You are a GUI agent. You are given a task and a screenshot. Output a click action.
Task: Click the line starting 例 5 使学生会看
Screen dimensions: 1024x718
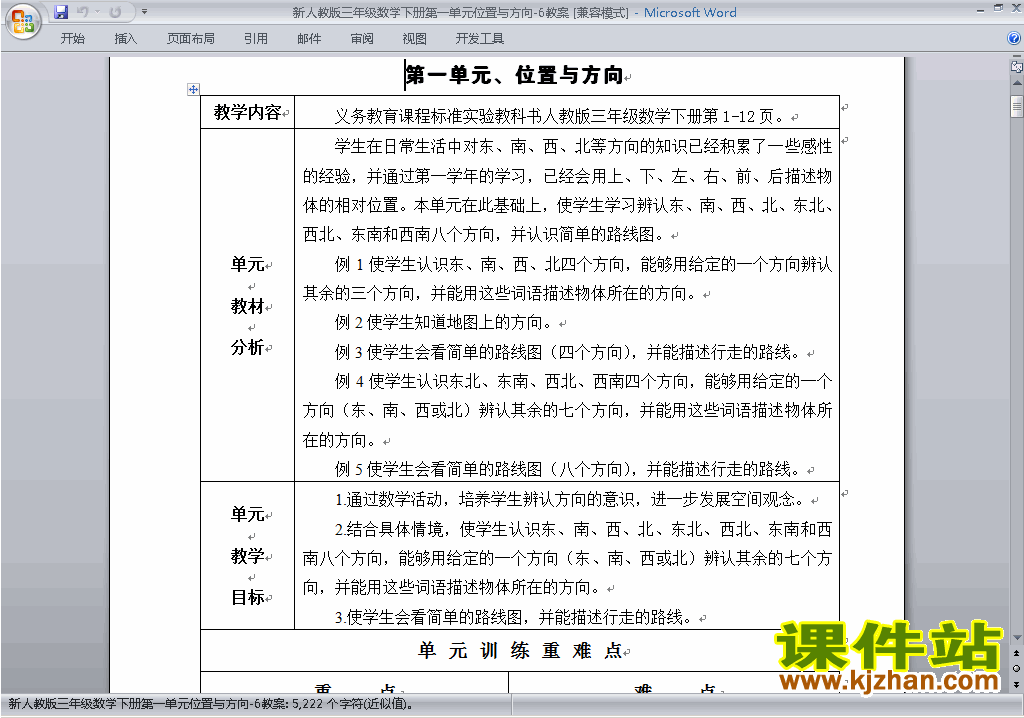coord(568,469)
